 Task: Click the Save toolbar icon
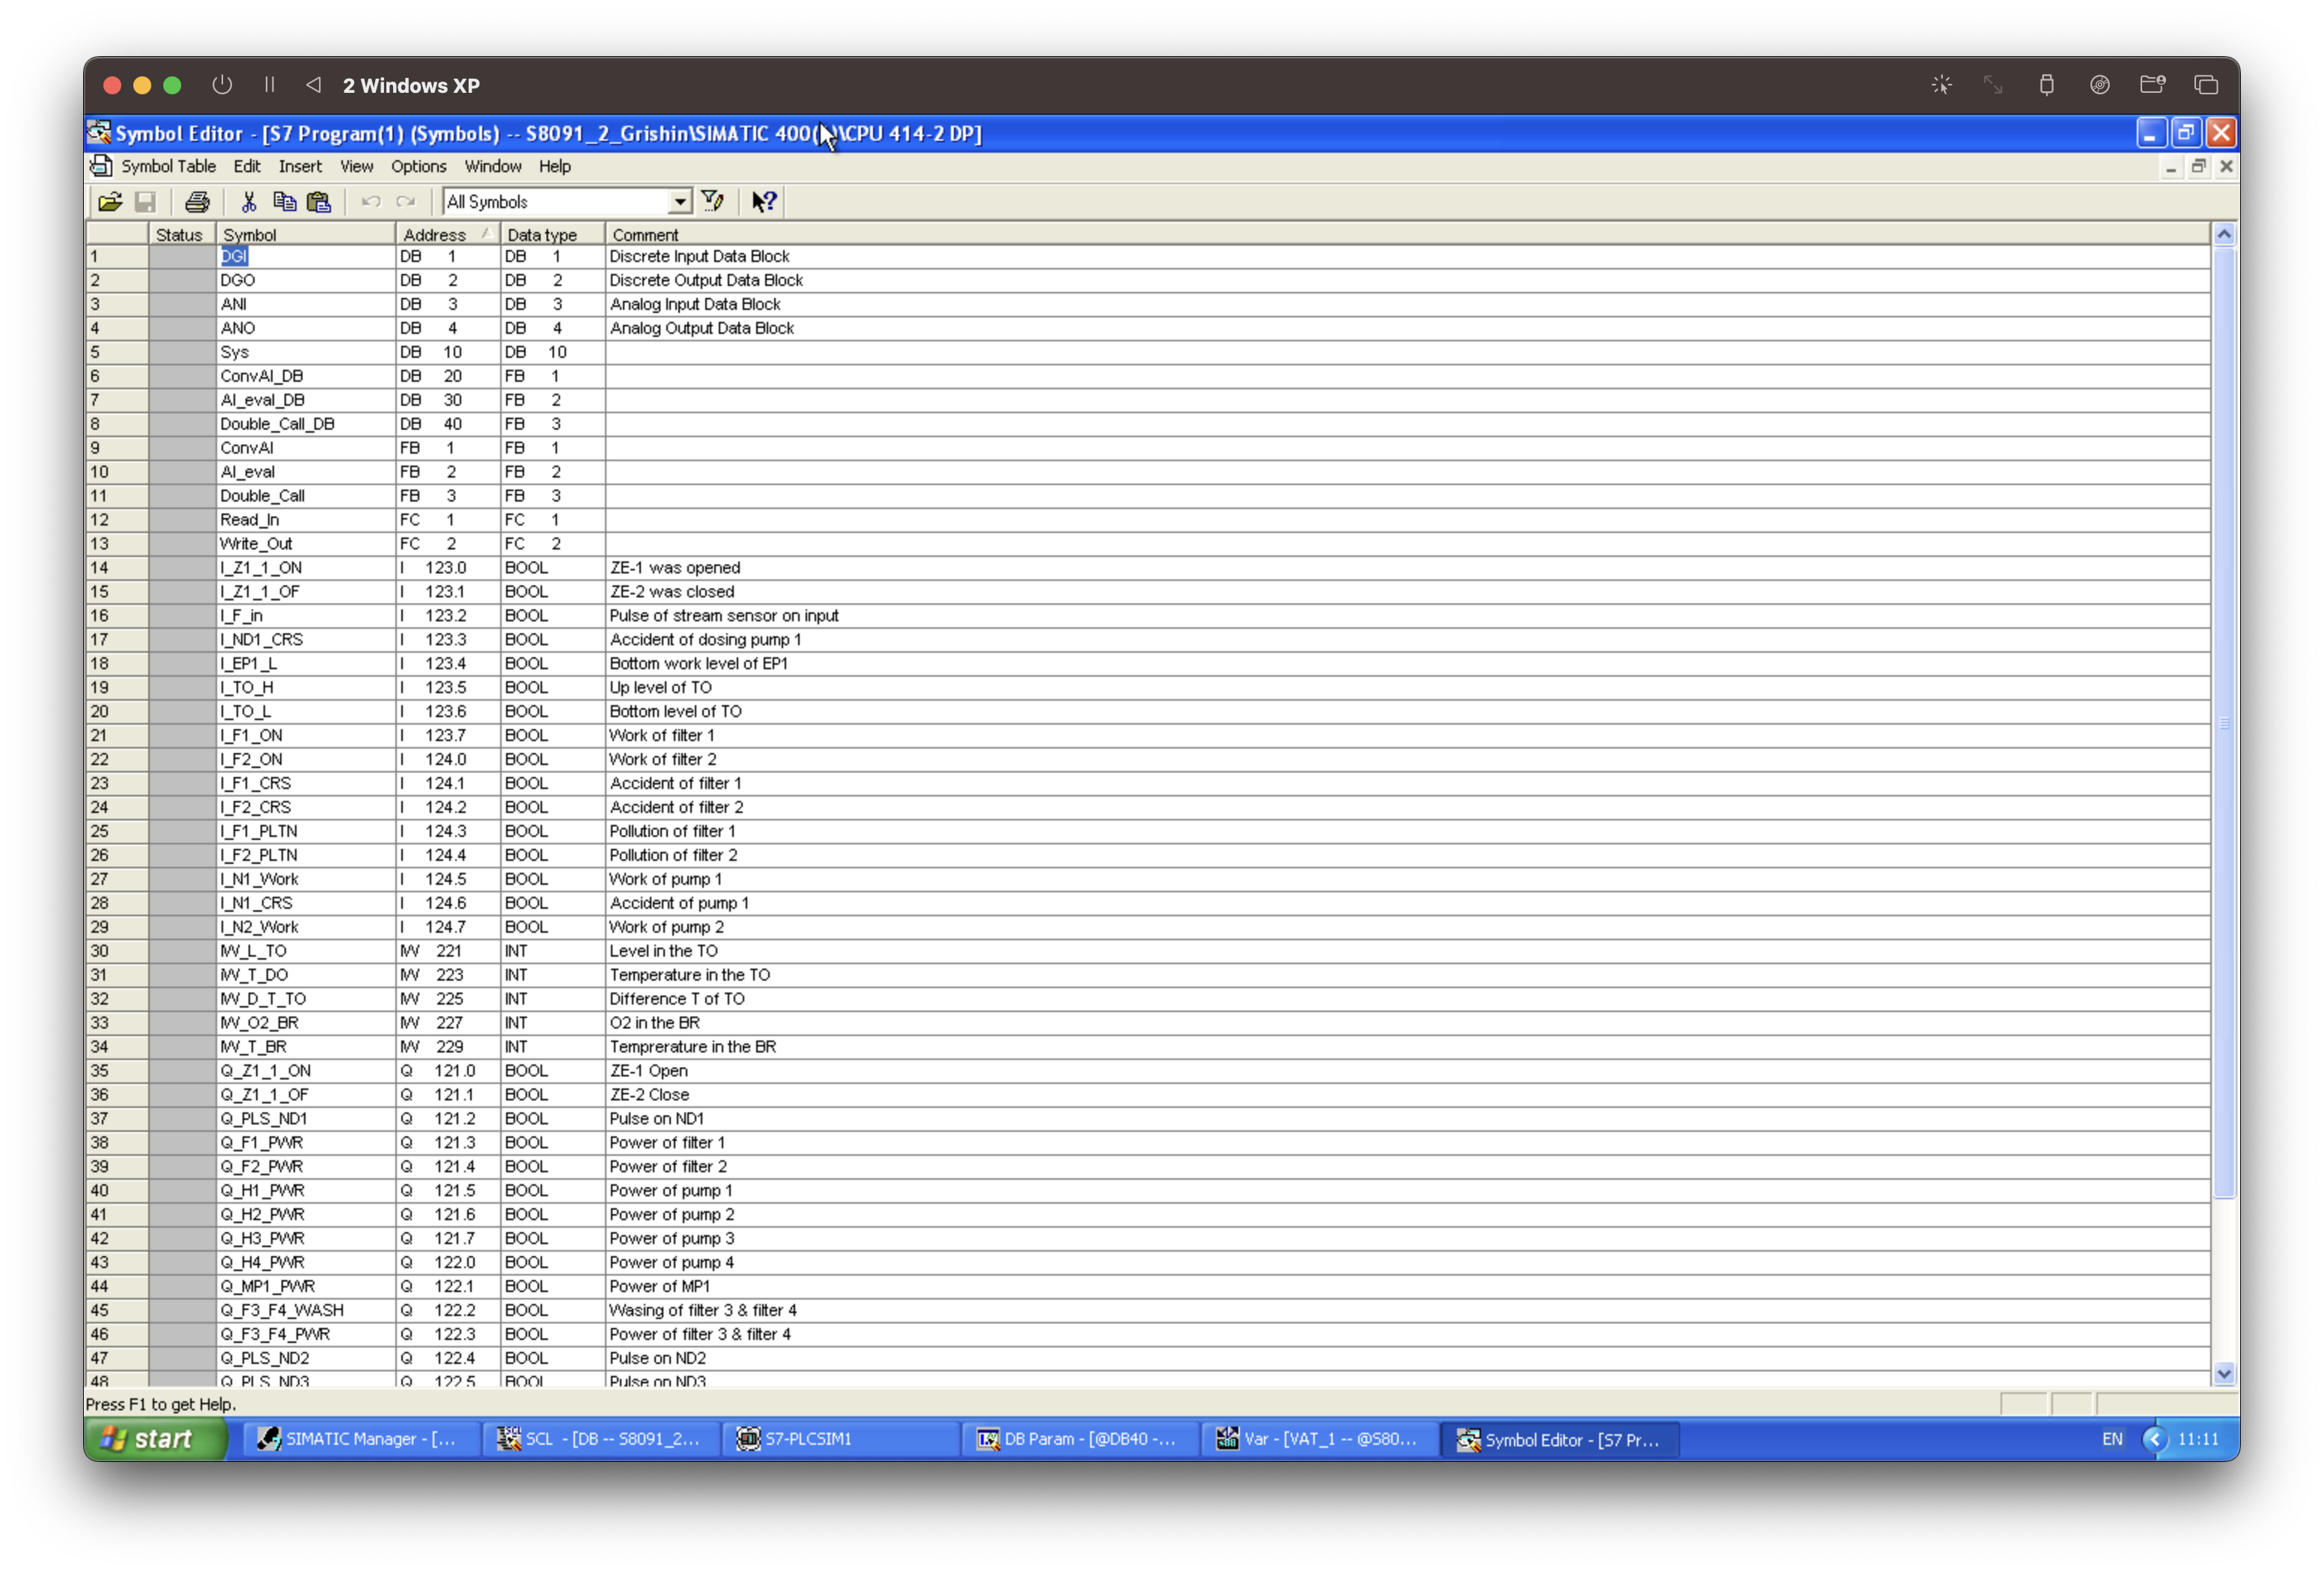[145, 202]
